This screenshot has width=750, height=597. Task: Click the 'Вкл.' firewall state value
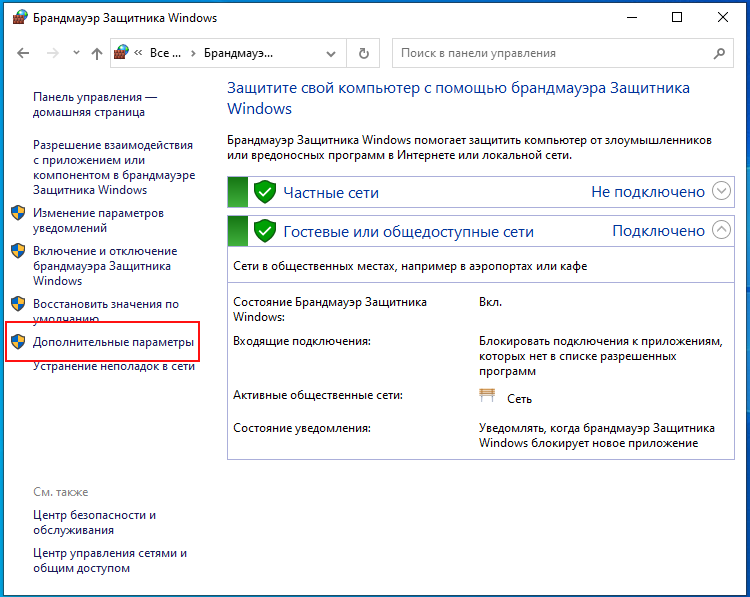coord(490,302)
